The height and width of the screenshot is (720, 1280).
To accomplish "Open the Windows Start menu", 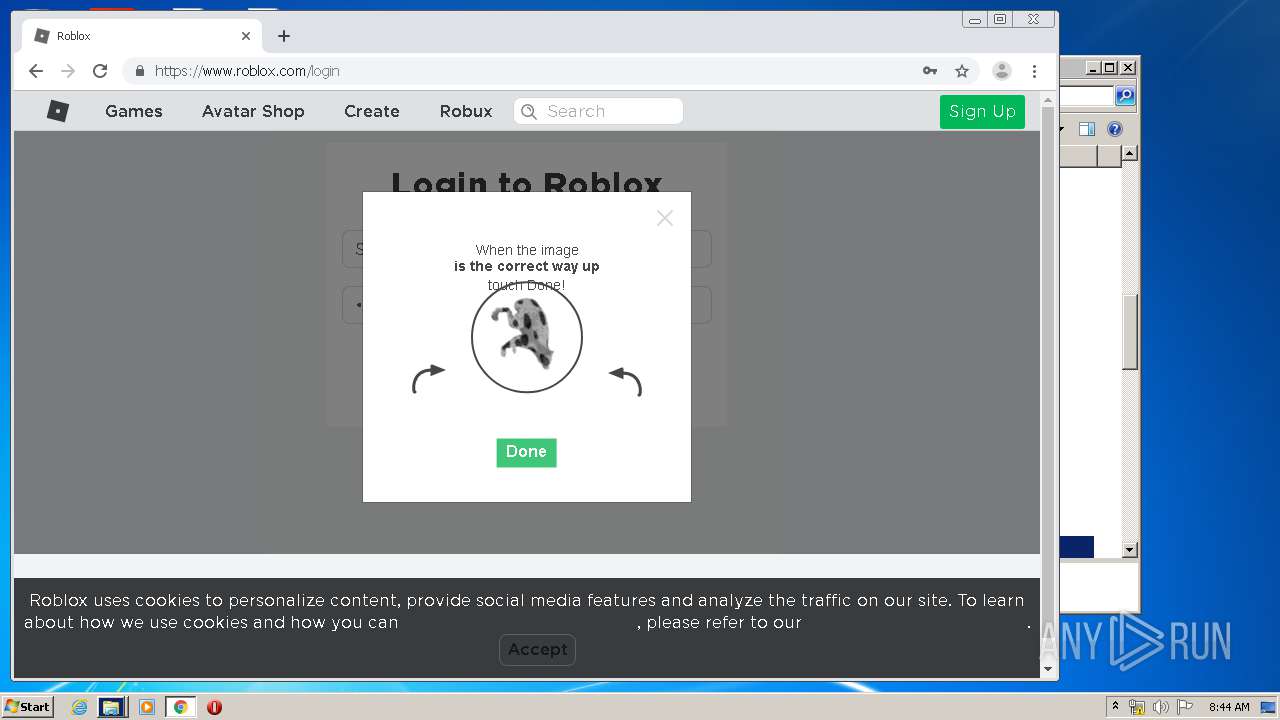I will click(27, 707).
